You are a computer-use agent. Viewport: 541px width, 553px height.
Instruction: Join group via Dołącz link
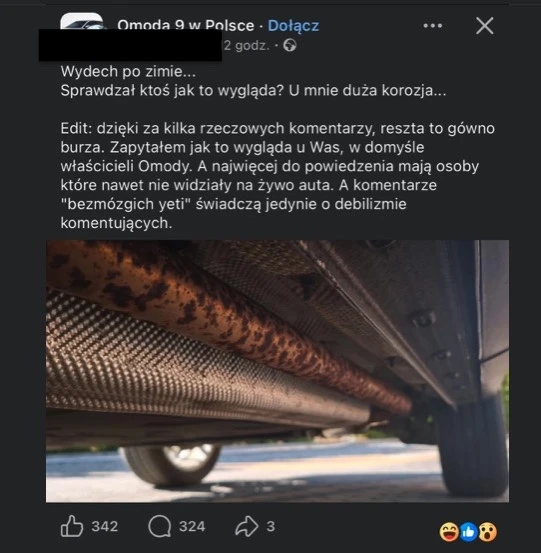(293, 26)
